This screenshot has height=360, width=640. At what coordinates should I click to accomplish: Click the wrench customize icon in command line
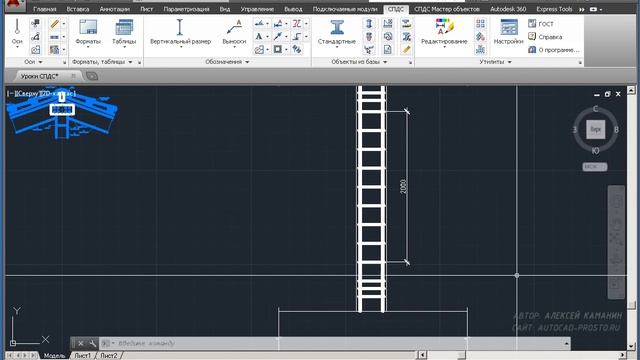click(93, 343)
